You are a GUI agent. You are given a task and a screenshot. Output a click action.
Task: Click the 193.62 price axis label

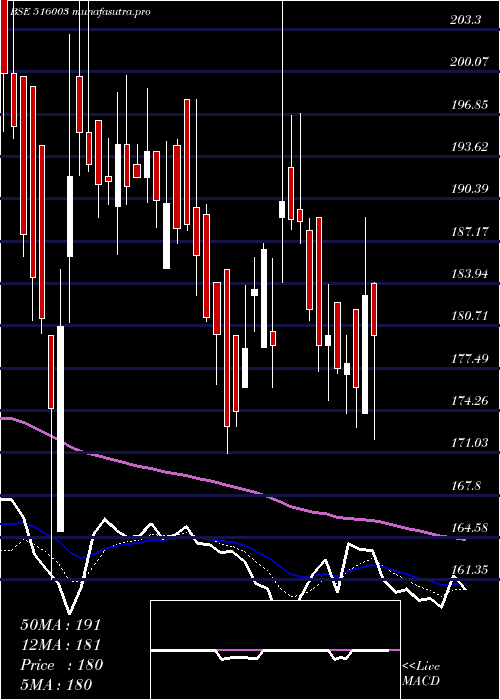469,147
